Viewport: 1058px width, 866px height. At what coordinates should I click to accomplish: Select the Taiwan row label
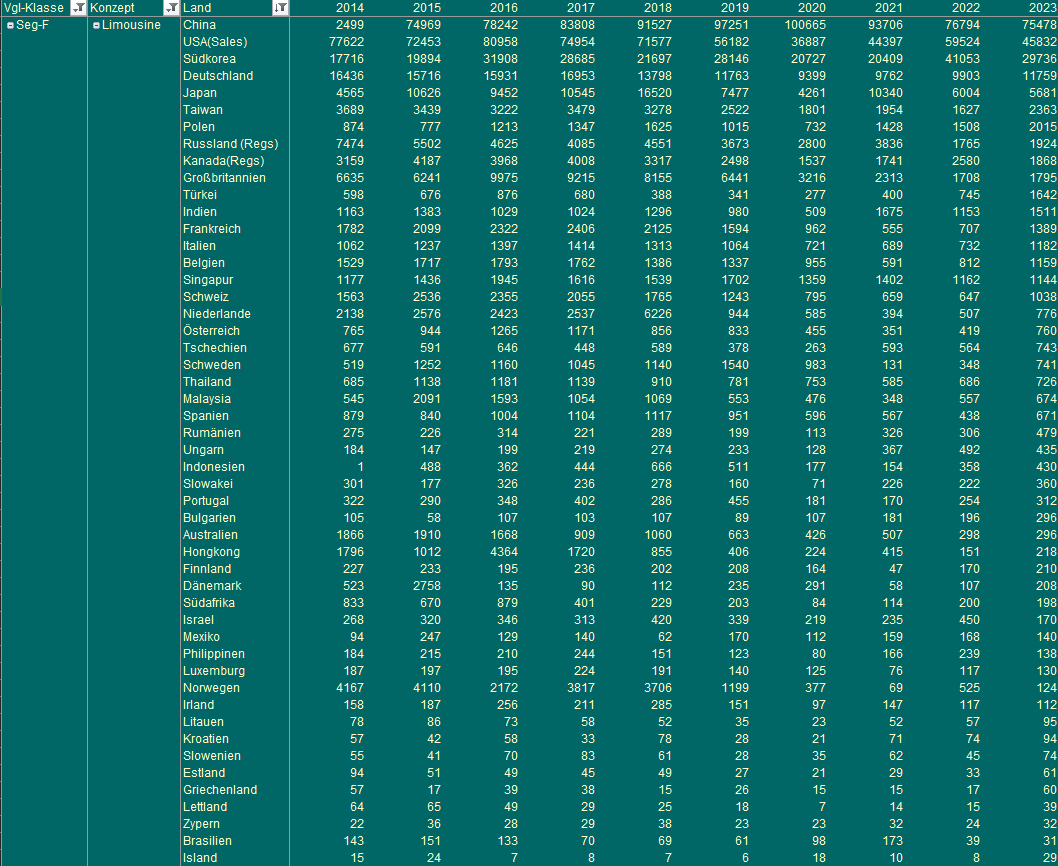tap(202, 109)
